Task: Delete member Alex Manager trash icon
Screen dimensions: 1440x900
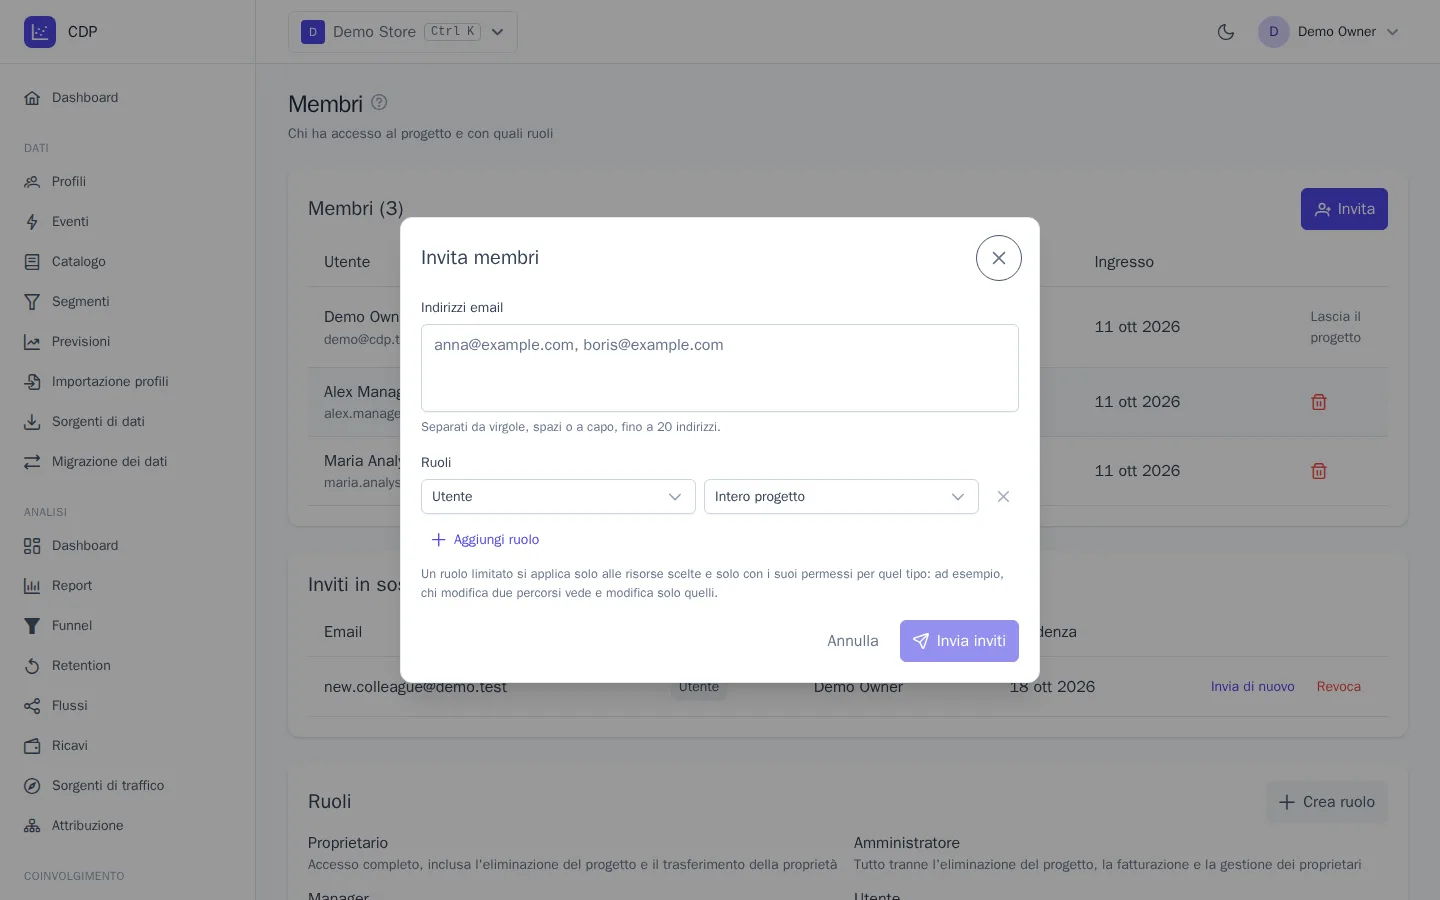Action: click(1319, 402)
